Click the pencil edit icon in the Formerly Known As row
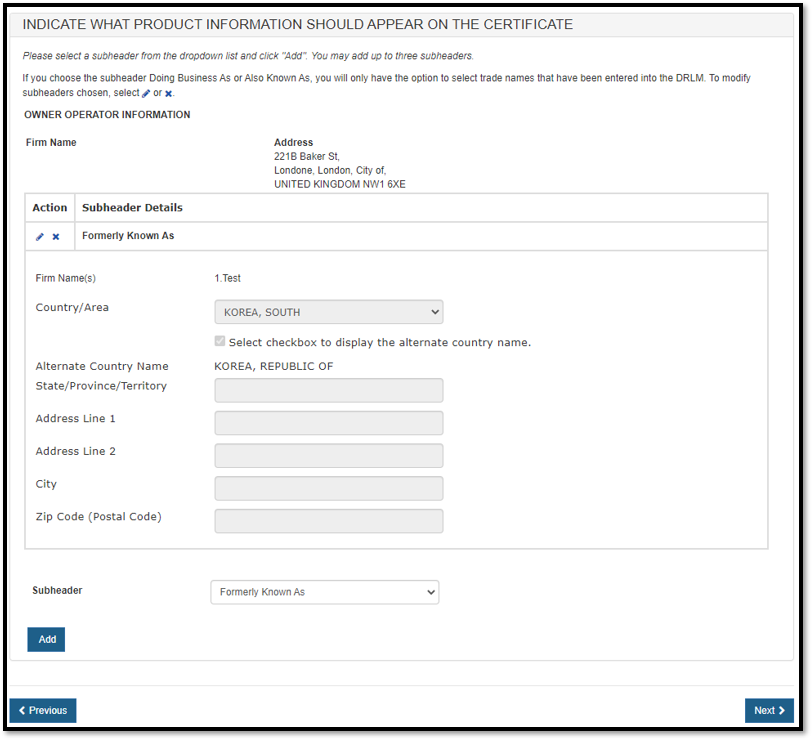This screenshot has height=740, width=812. click(x=40, y=237)
